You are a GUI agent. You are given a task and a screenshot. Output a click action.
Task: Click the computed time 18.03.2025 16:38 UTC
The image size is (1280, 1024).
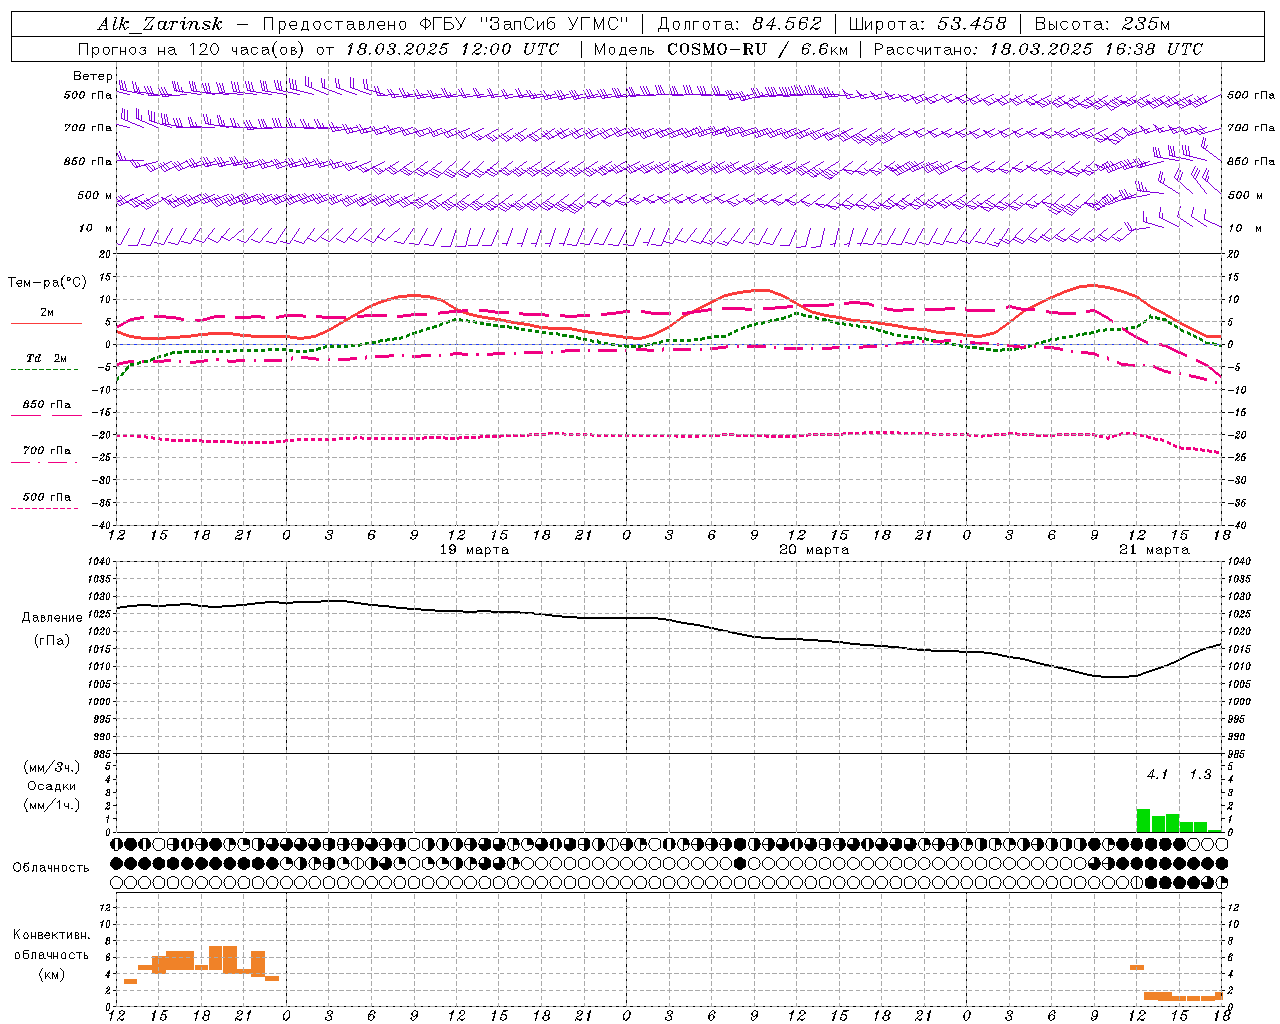coord(1096,49)
